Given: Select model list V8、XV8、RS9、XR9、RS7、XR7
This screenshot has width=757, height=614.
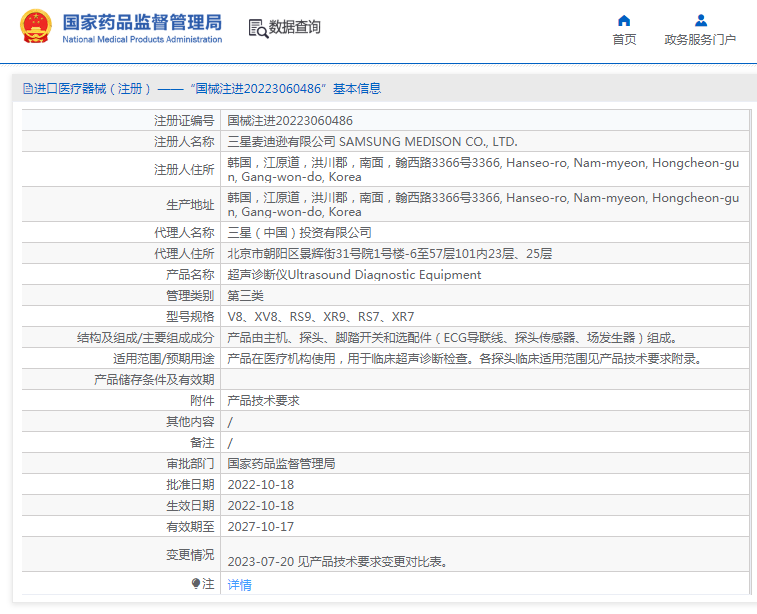Looking at the screenshot, I should pyautogui.click(x=321, y=317).
